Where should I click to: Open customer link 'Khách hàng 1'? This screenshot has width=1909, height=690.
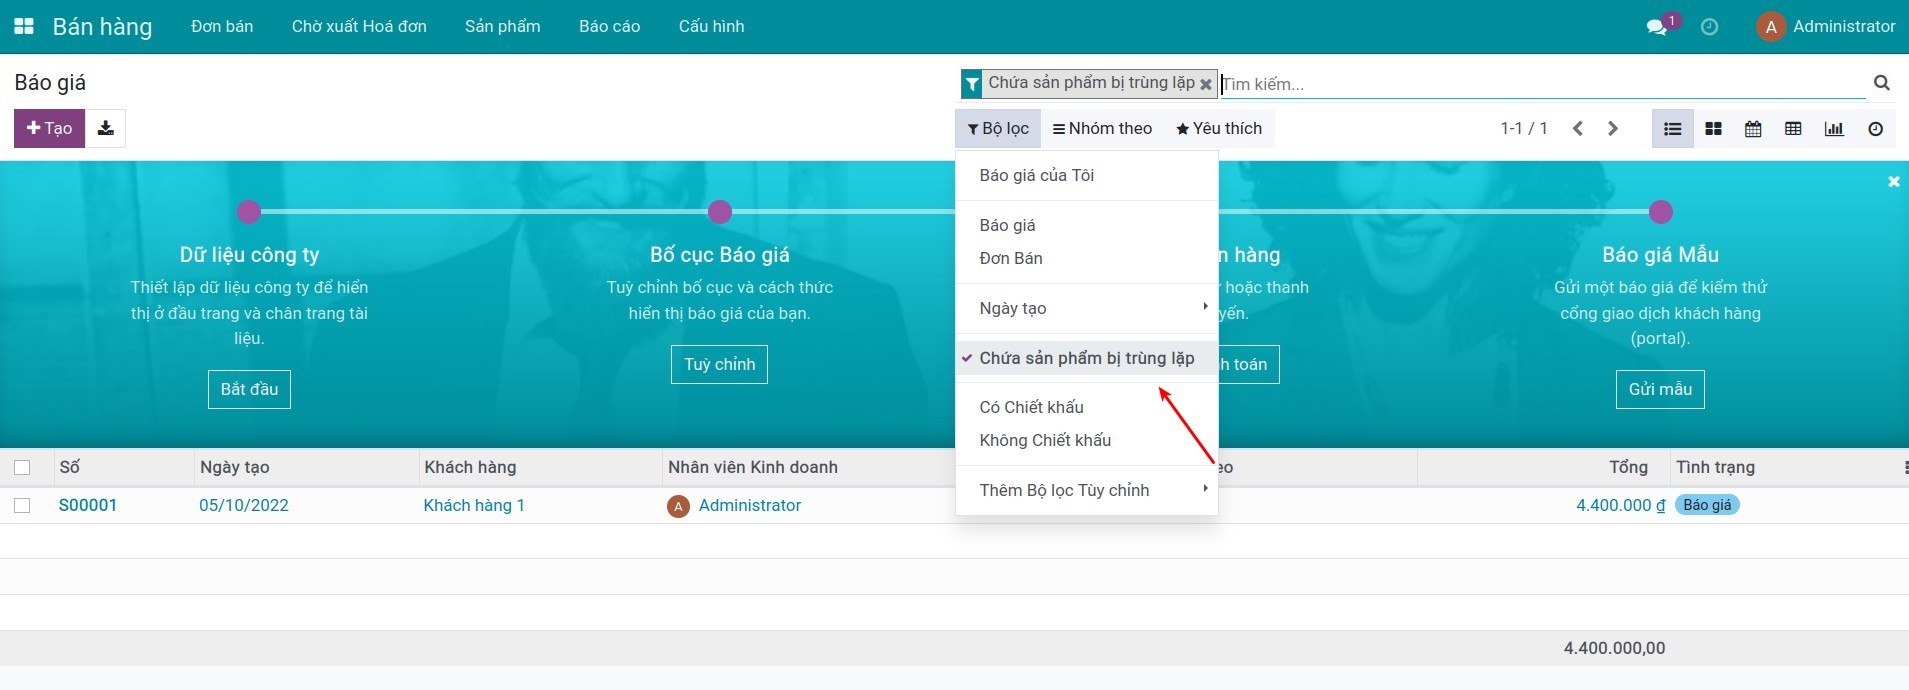474,506
